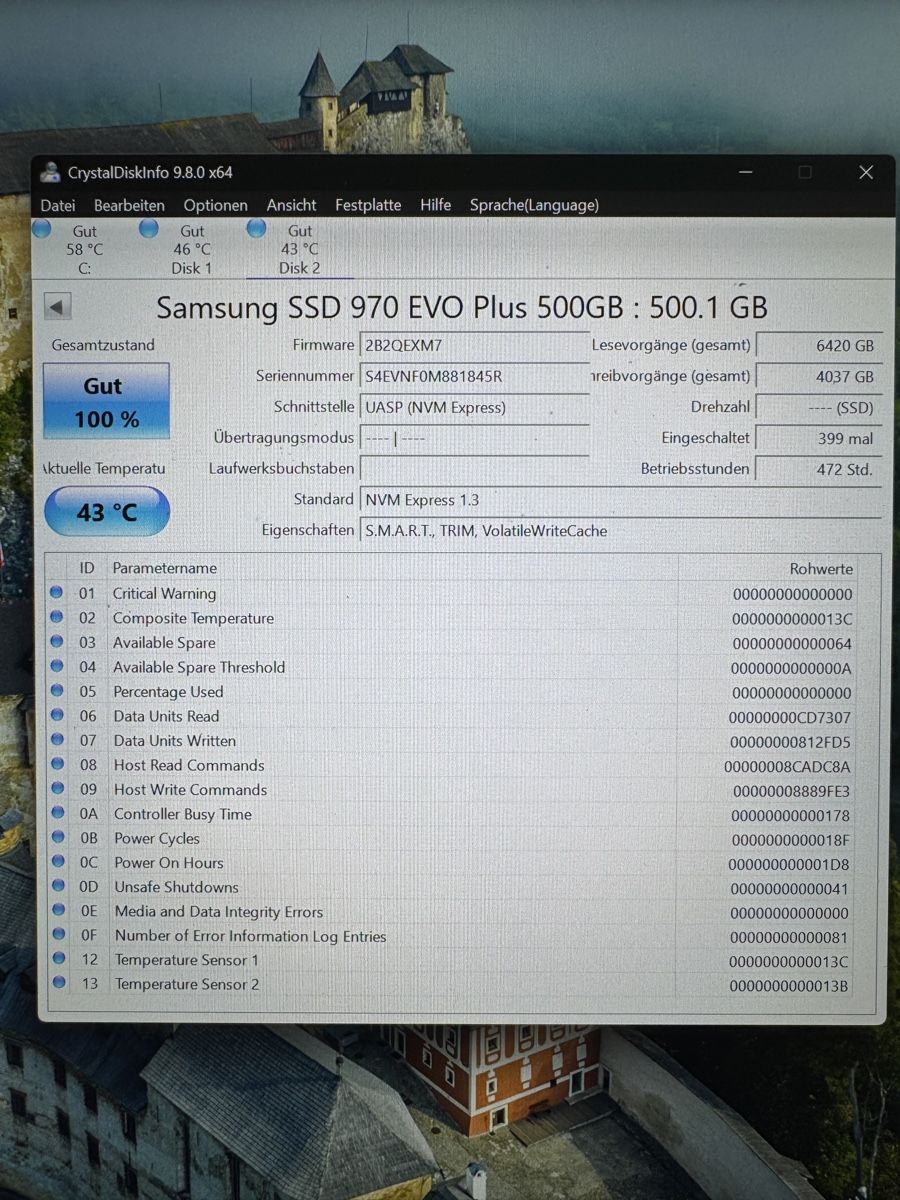Click status dot of Available Spare row
Viewport: 900px width, 1200px height.
pos(57,642)
